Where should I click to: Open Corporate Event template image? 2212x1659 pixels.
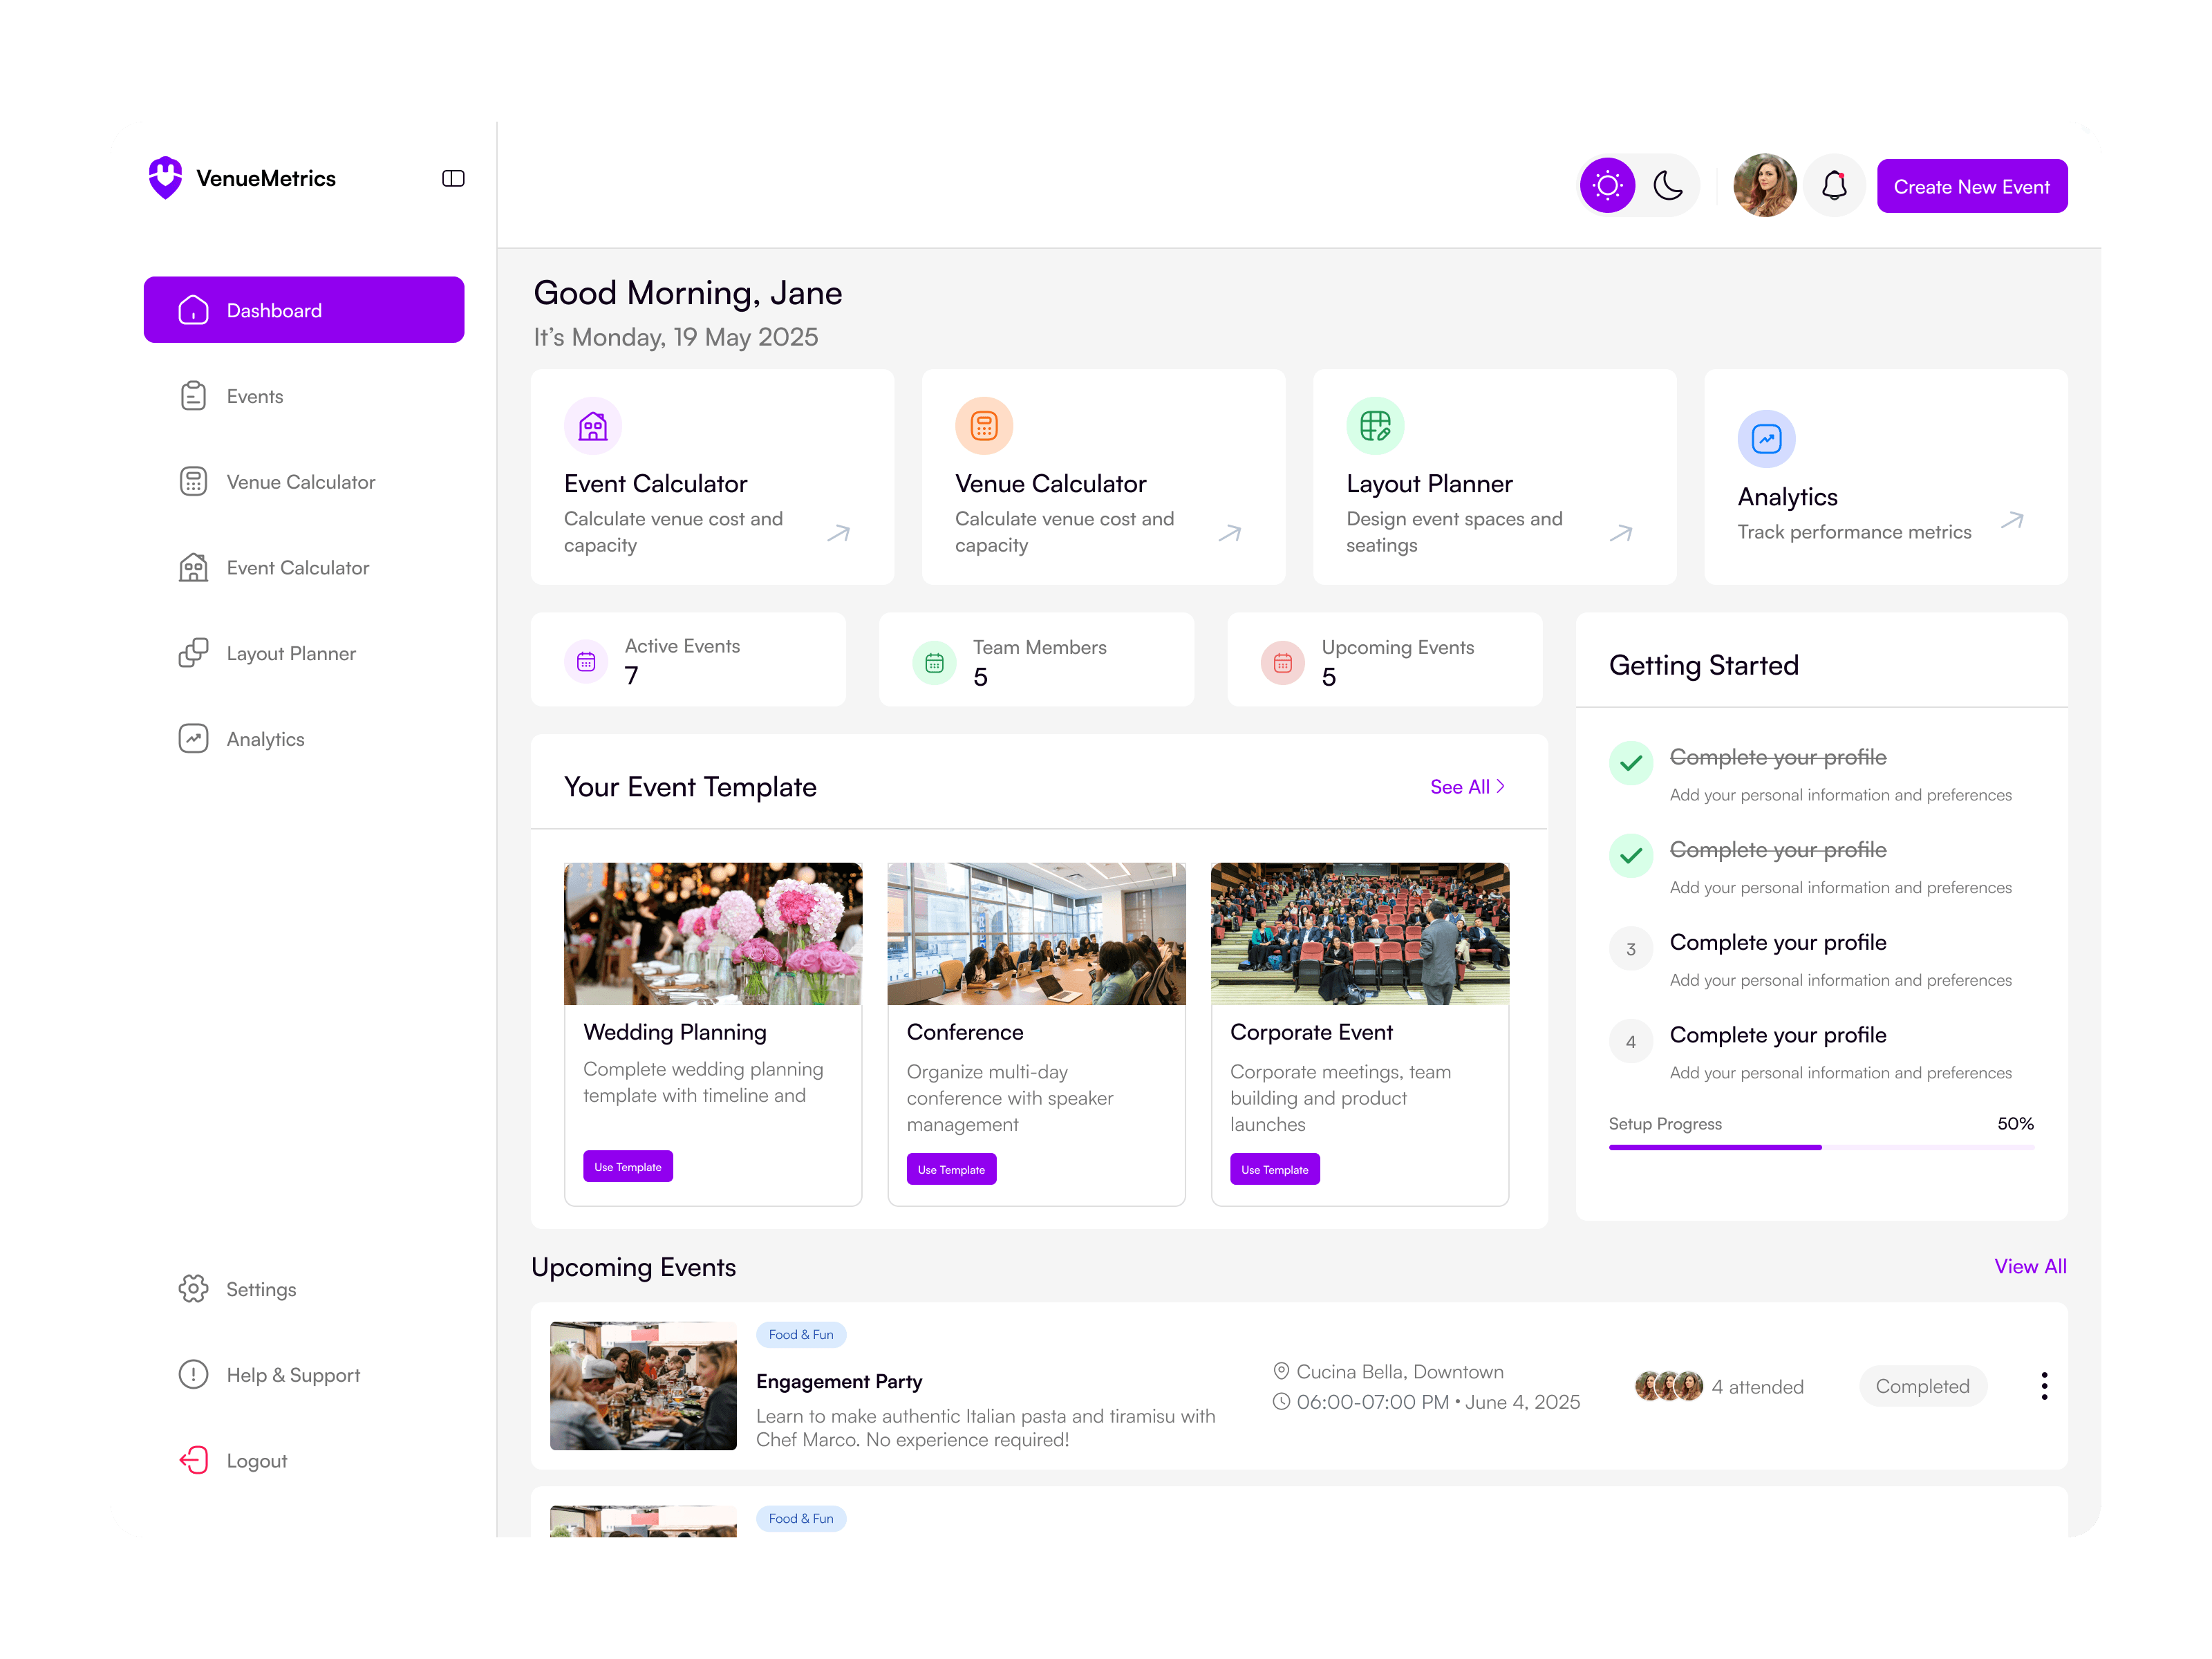(x=1360, y=934)
